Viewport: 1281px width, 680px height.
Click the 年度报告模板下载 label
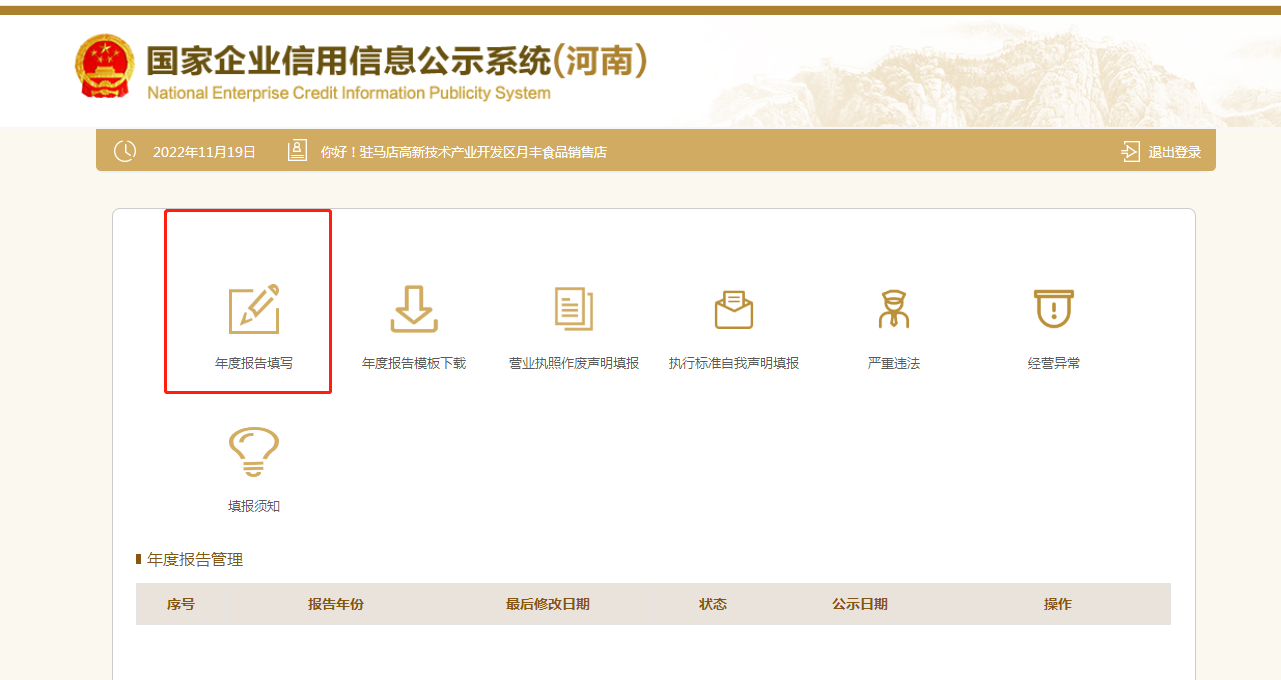[x=414, y=363]
